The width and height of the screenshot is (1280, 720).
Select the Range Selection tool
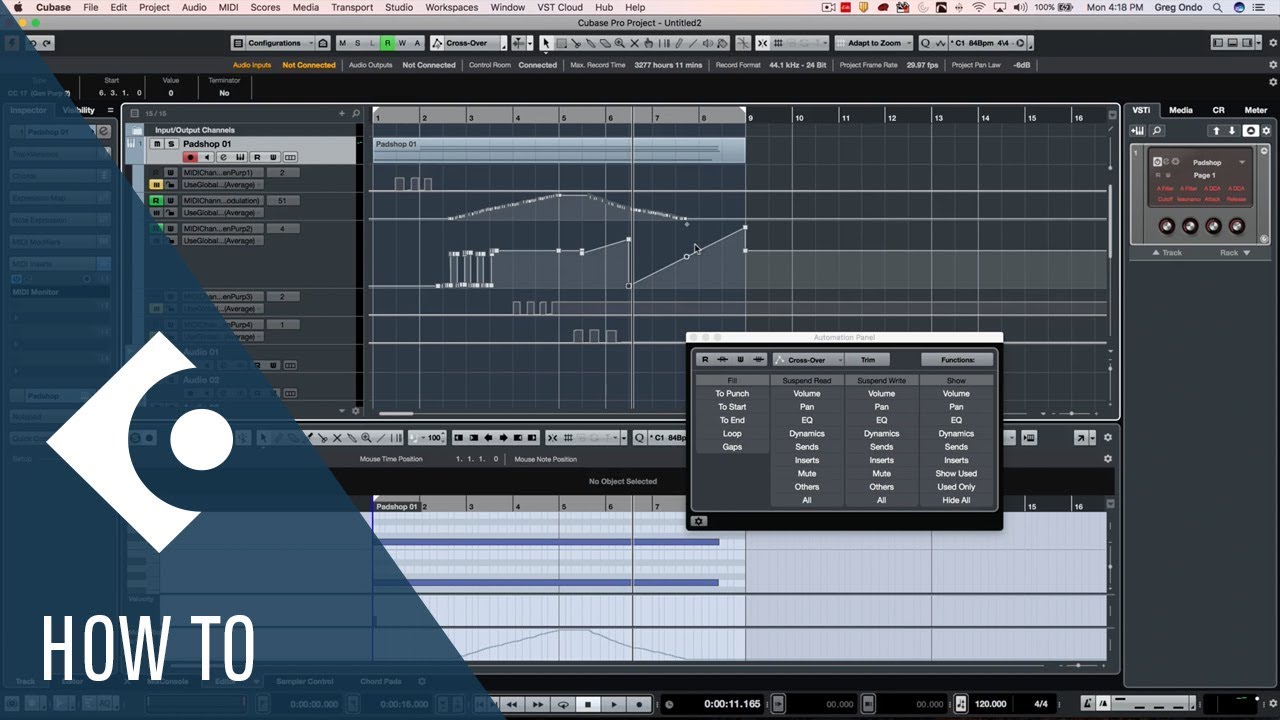[561, 43]
